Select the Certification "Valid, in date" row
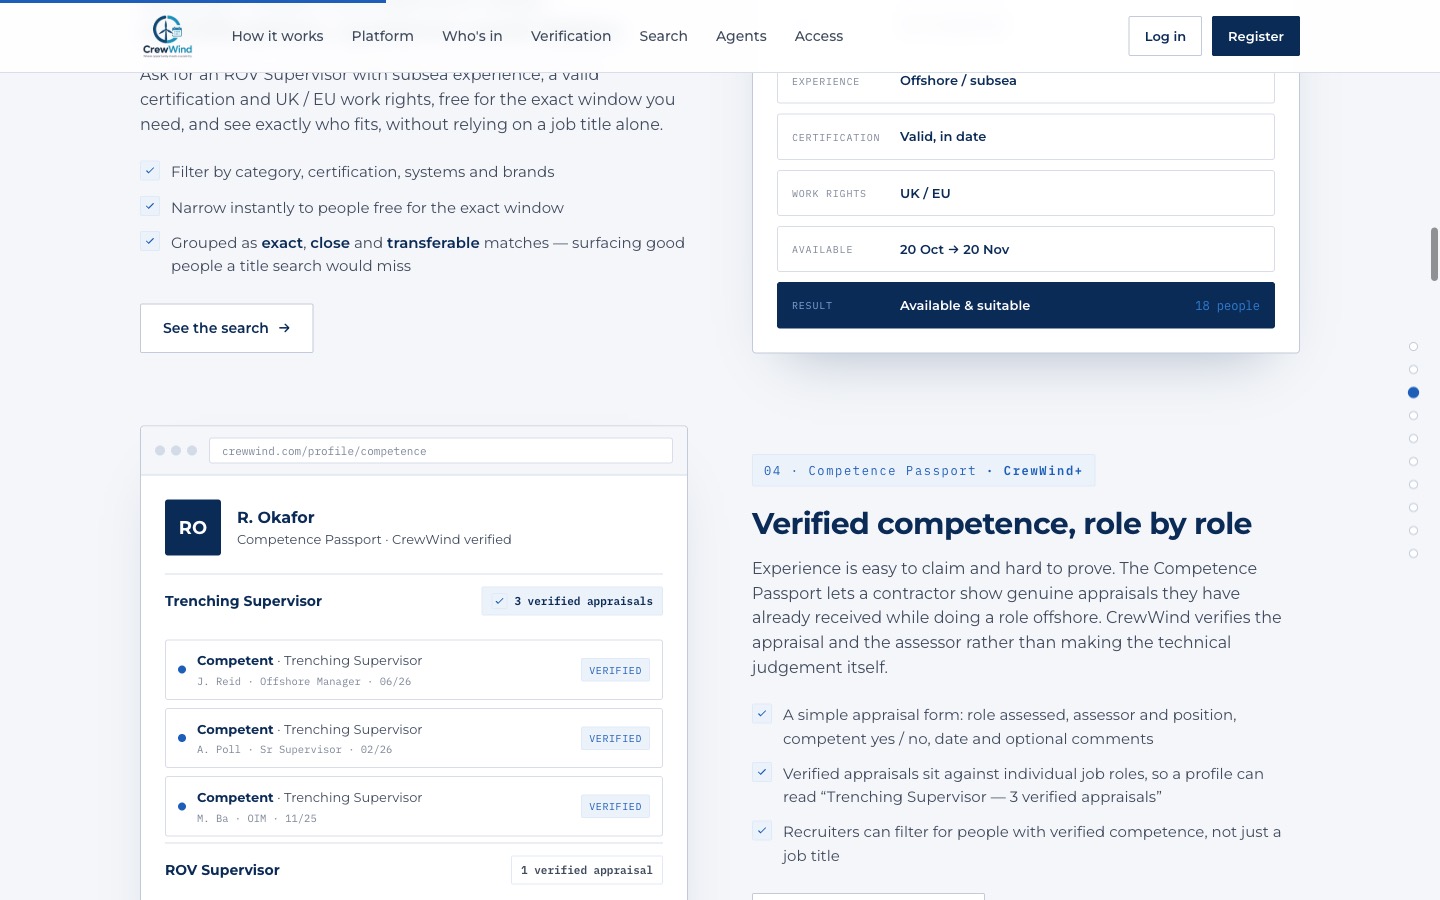Screen dimensions: 1440x900 (1026, 137)
